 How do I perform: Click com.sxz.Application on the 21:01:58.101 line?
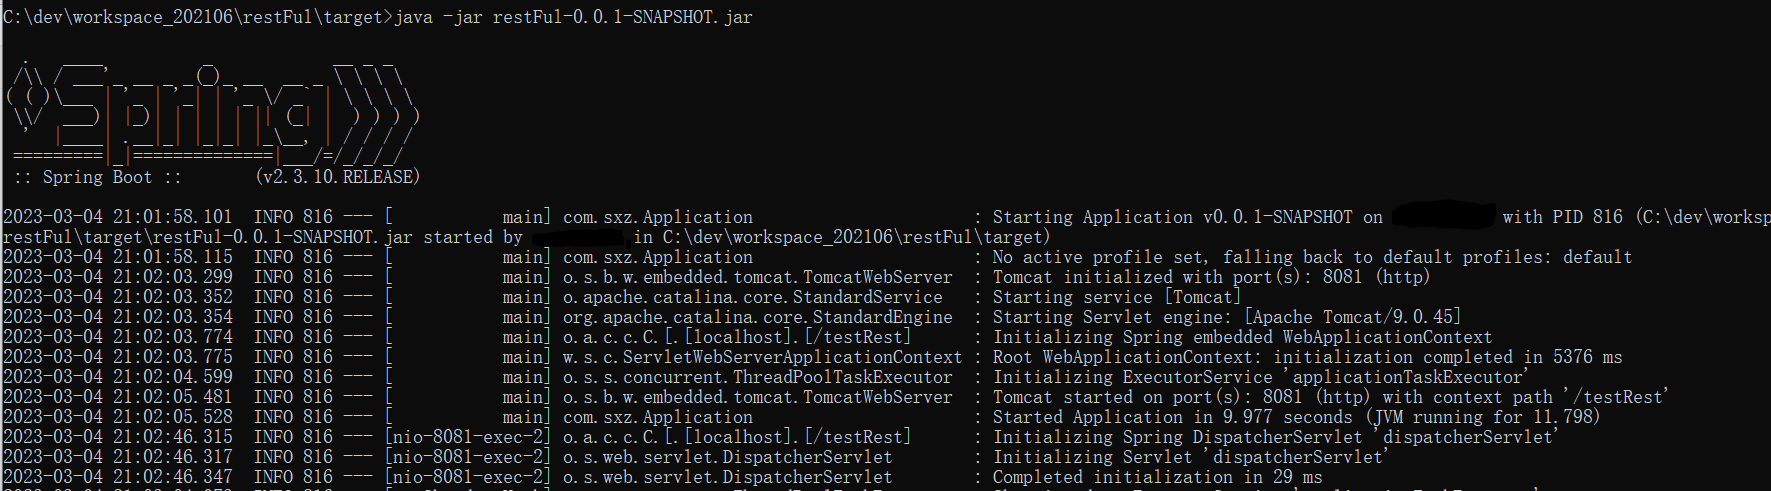pyautogui.click(x=658, y=217)
